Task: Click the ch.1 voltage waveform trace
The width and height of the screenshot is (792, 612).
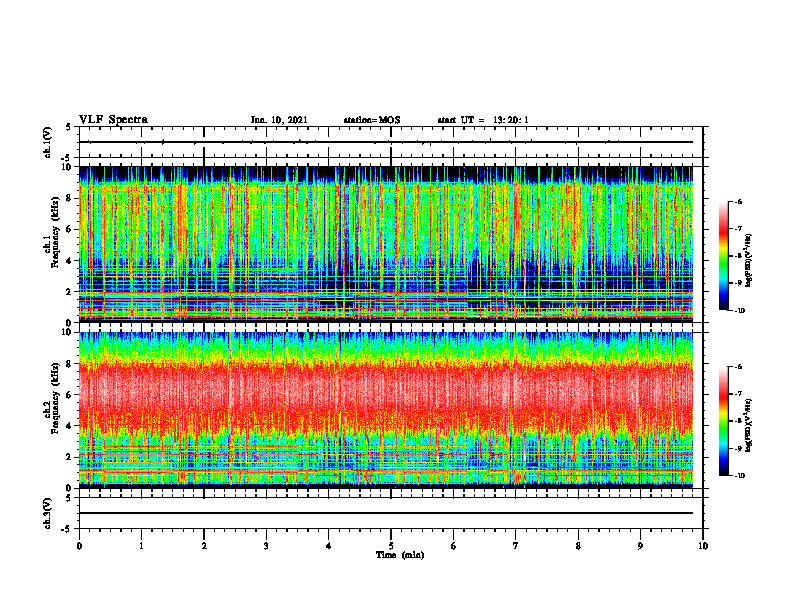Action: pos(386,142)
